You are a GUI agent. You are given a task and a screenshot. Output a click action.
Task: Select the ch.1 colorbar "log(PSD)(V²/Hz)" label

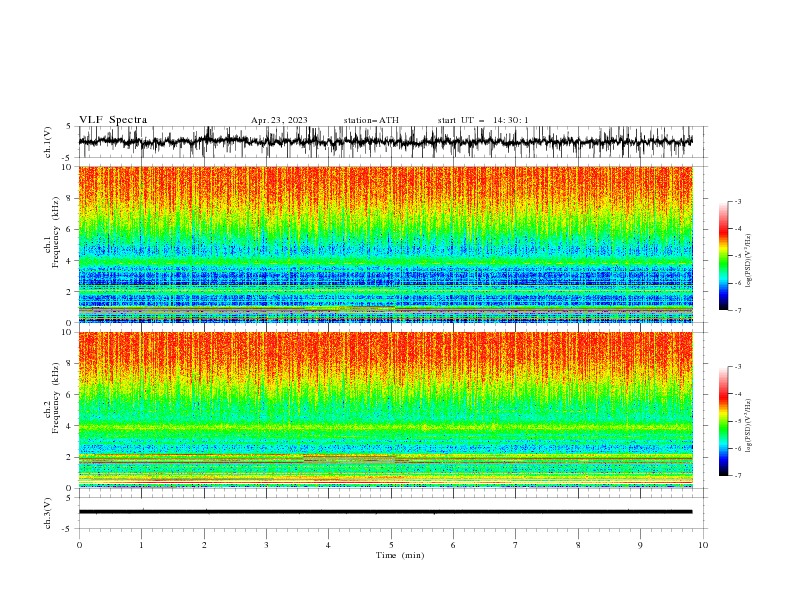pyautogui.click(x=749, y=261)
